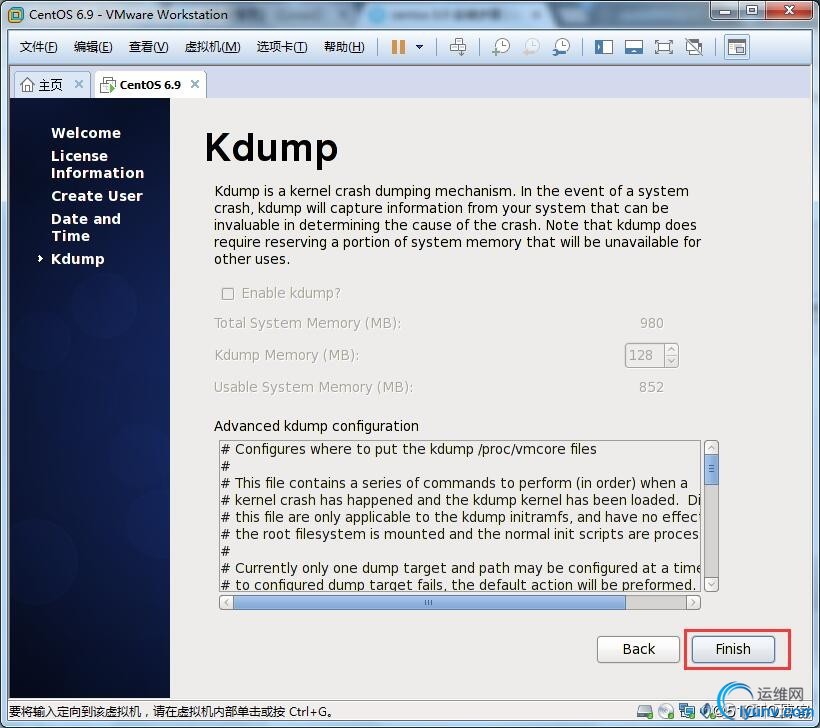
Task: Toggle the library sidebar view icon
Action: tap(604, 47)
